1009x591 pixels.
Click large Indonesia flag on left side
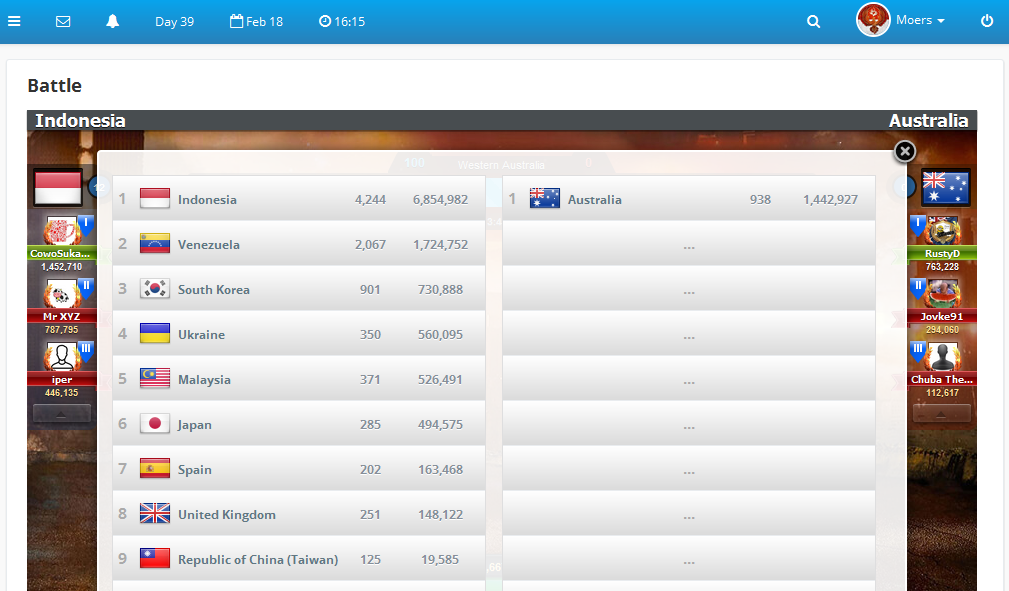click(x=58, y=187)
